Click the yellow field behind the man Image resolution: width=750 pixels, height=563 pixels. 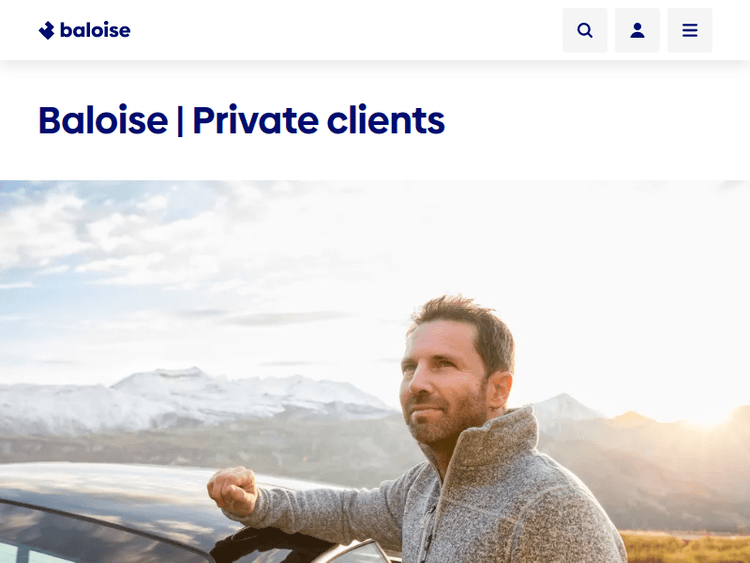686,548
